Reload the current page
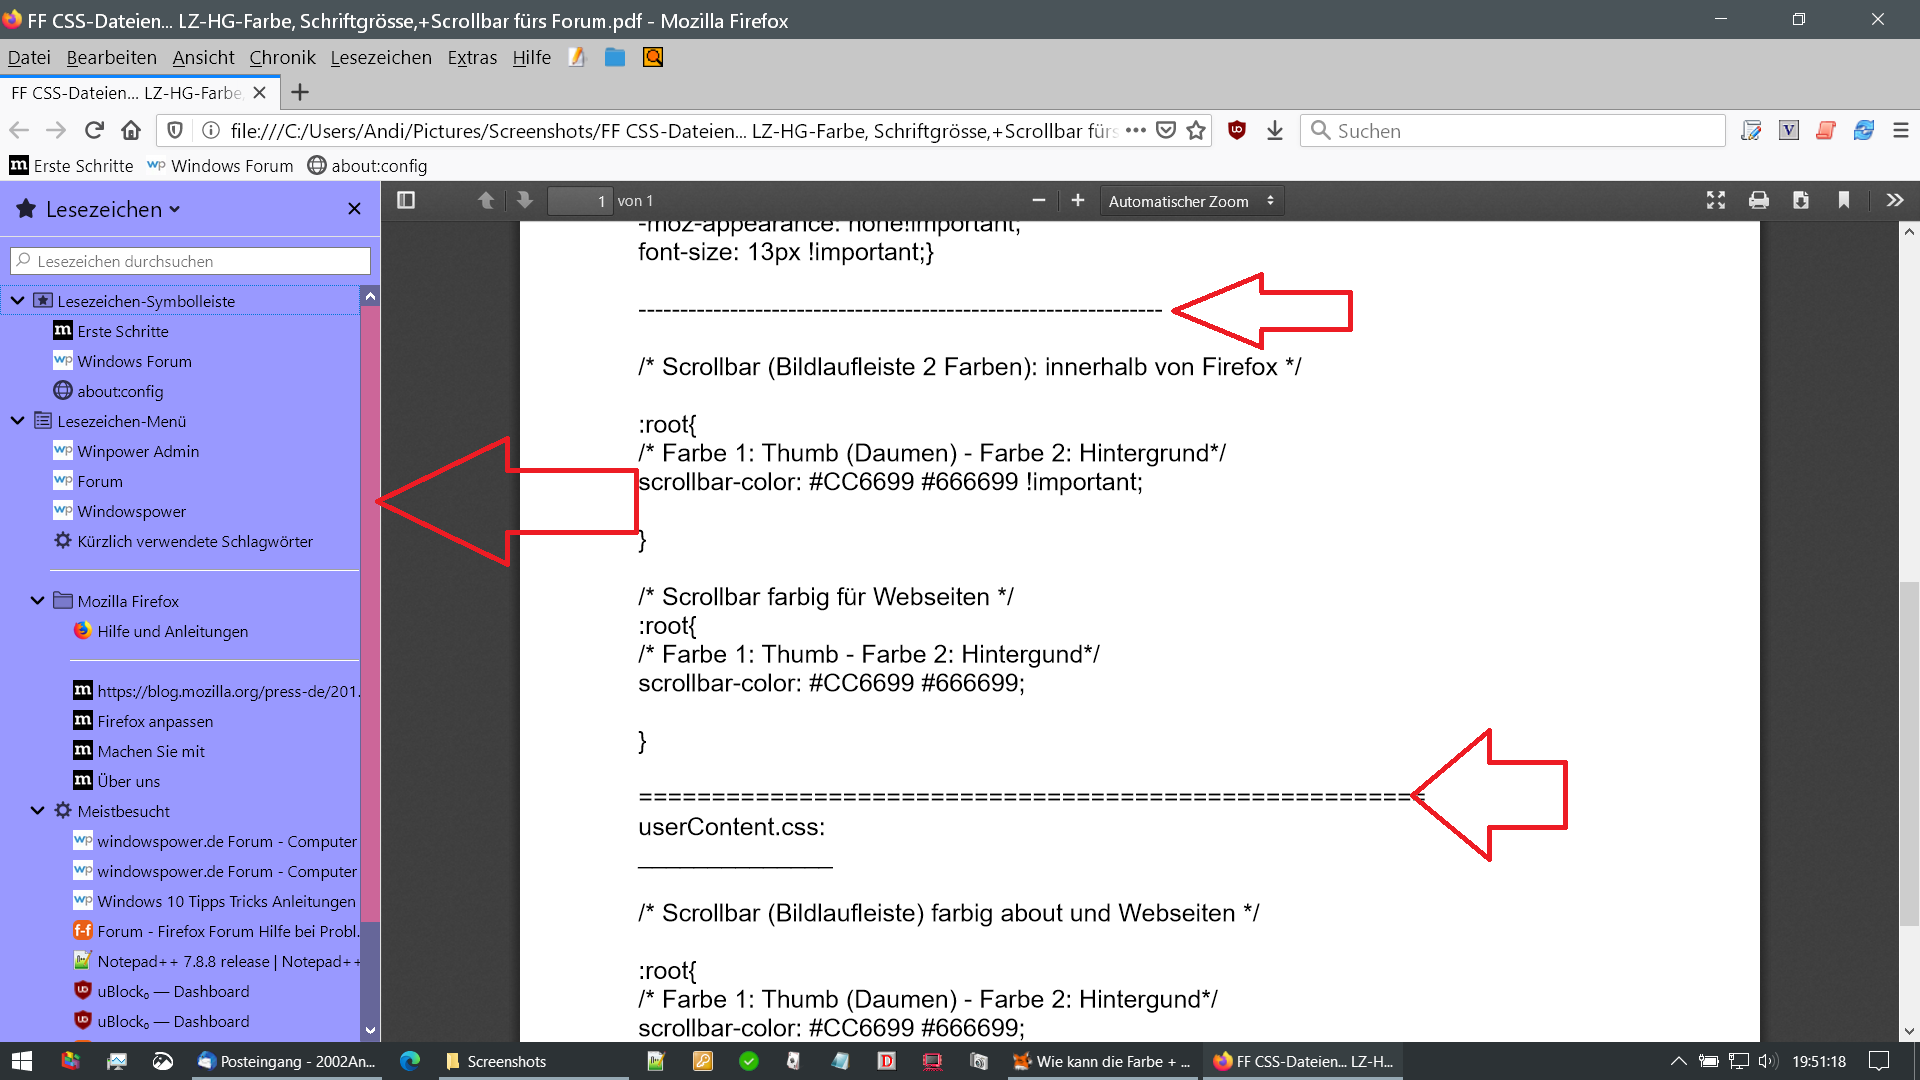 tap(94, 130)
